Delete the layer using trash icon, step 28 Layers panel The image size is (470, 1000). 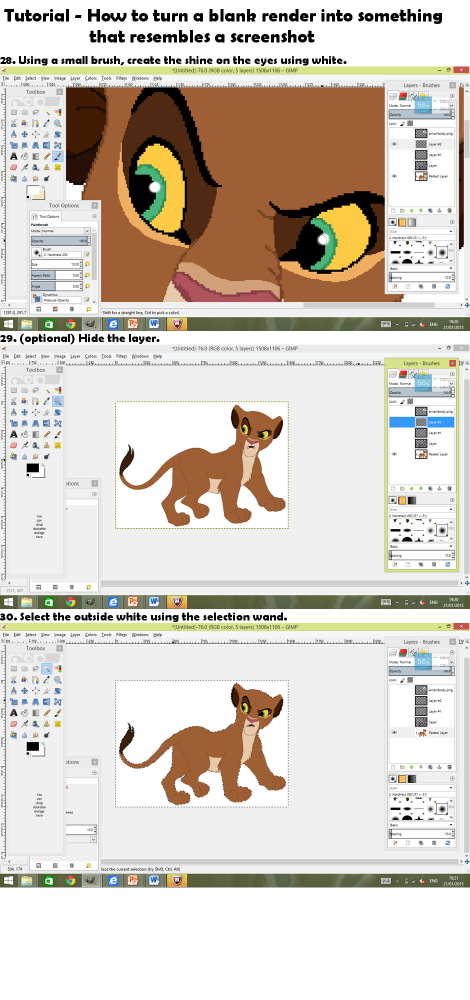coord(450,210)
